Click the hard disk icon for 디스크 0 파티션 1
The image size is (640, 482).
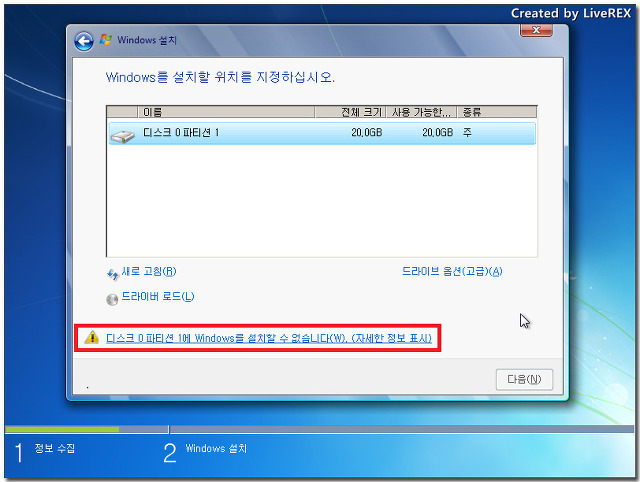pos(122,136)
